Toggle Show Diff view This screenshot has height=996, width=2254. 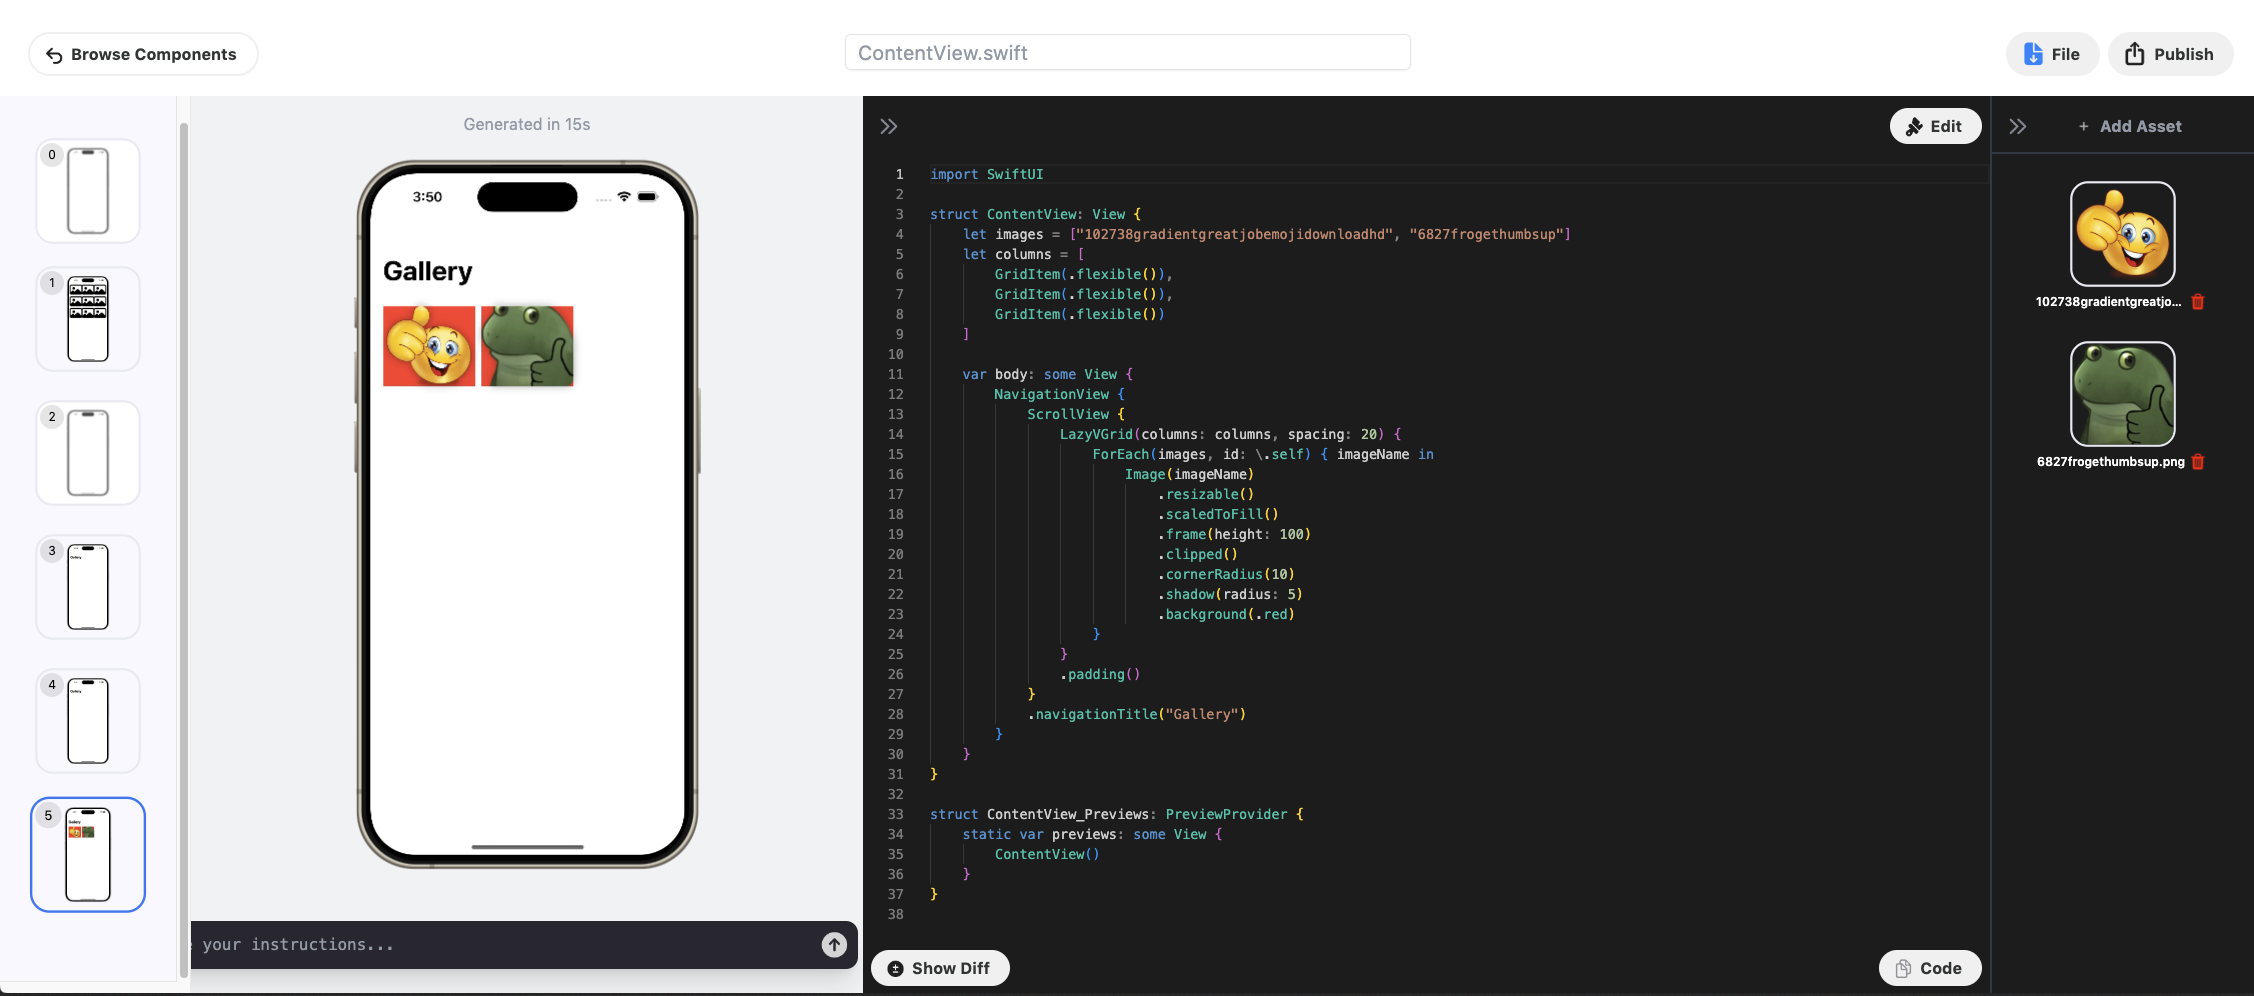click(939, 968)
